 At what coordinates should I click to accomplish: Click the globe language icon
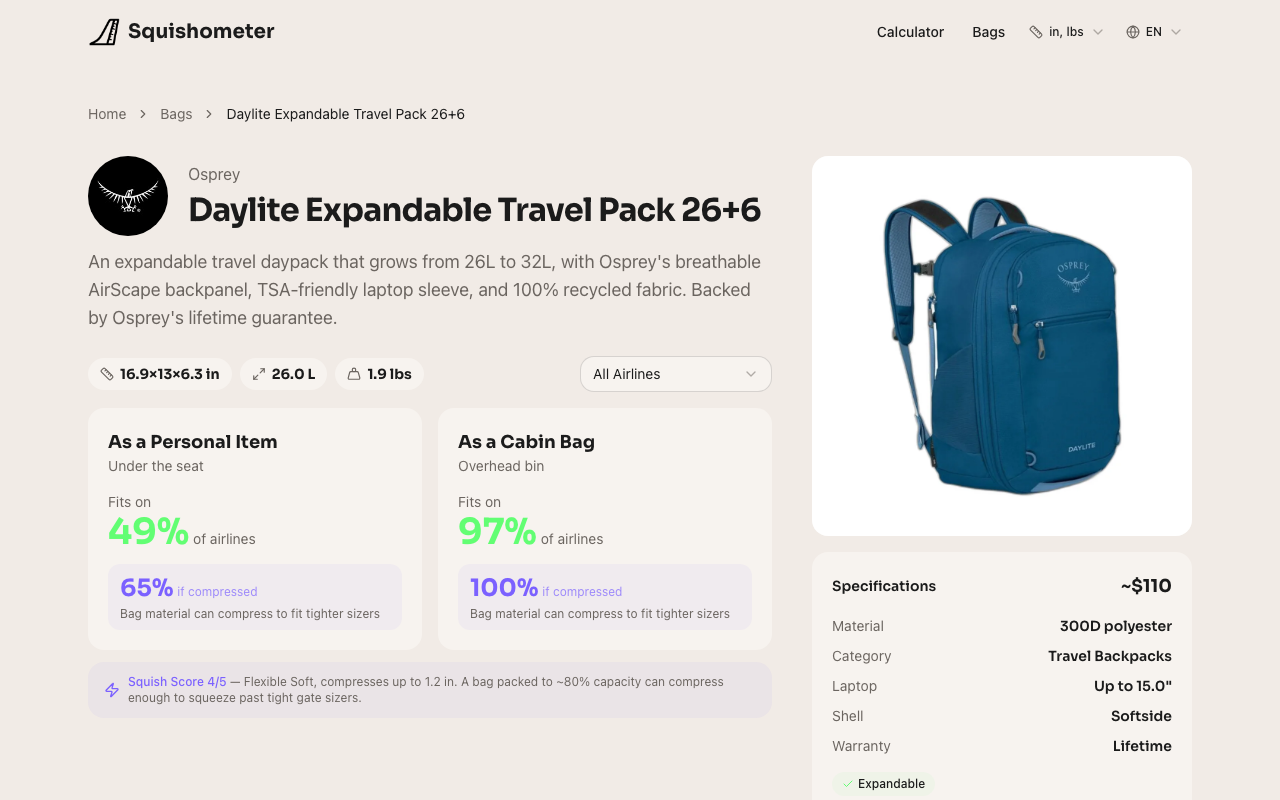point(1133,32)
